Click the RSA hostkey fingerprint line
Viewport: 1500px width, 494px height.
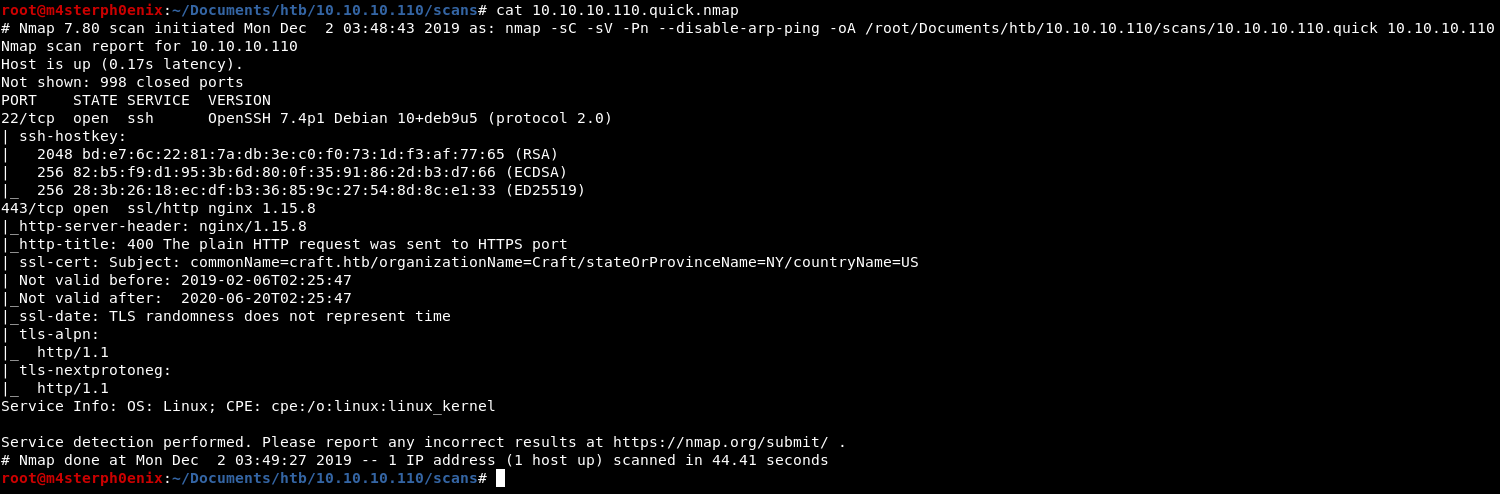click(280, 154)
